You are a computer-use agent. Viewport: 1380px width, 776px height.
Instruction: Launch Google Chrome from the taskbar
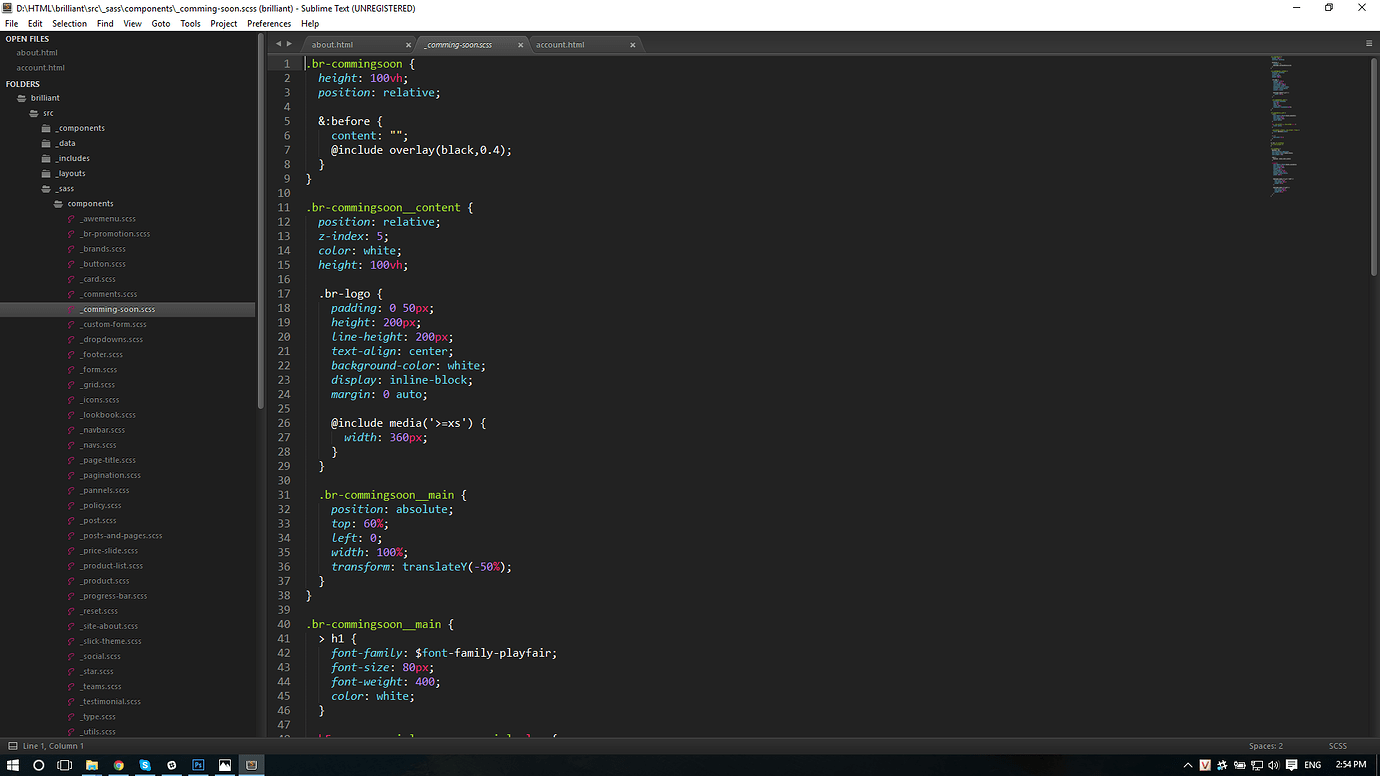(119, 765)
